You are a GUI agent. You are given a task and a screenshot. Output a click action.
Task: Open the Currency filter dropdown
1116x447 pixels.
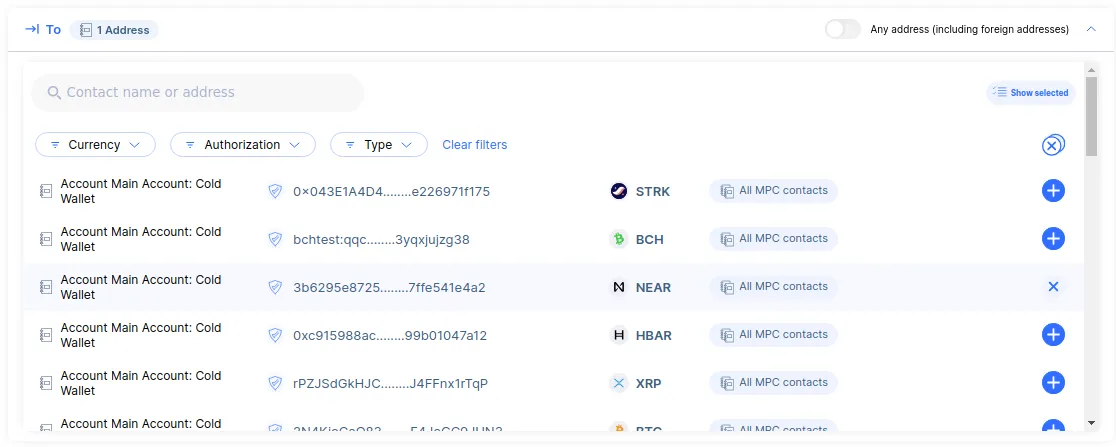[95, 144]
